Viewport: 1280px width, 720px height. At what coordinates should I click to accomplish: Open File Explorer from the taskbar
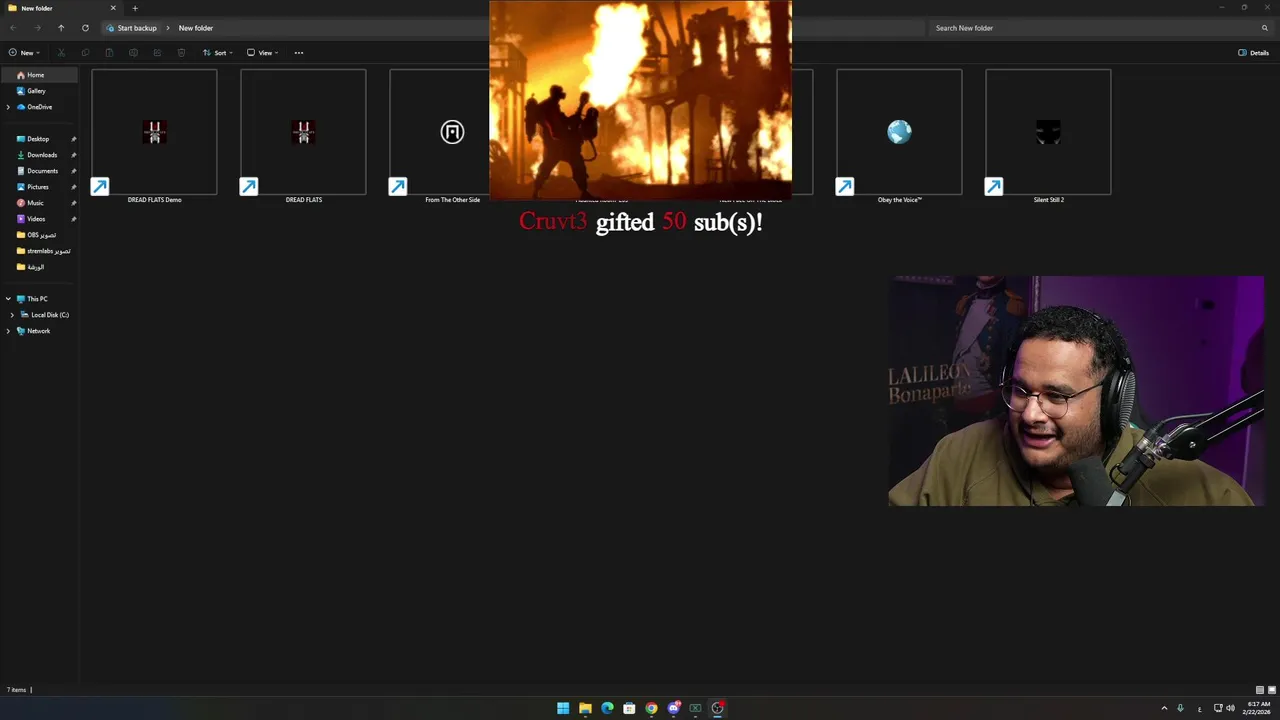(x=585, y=708)
